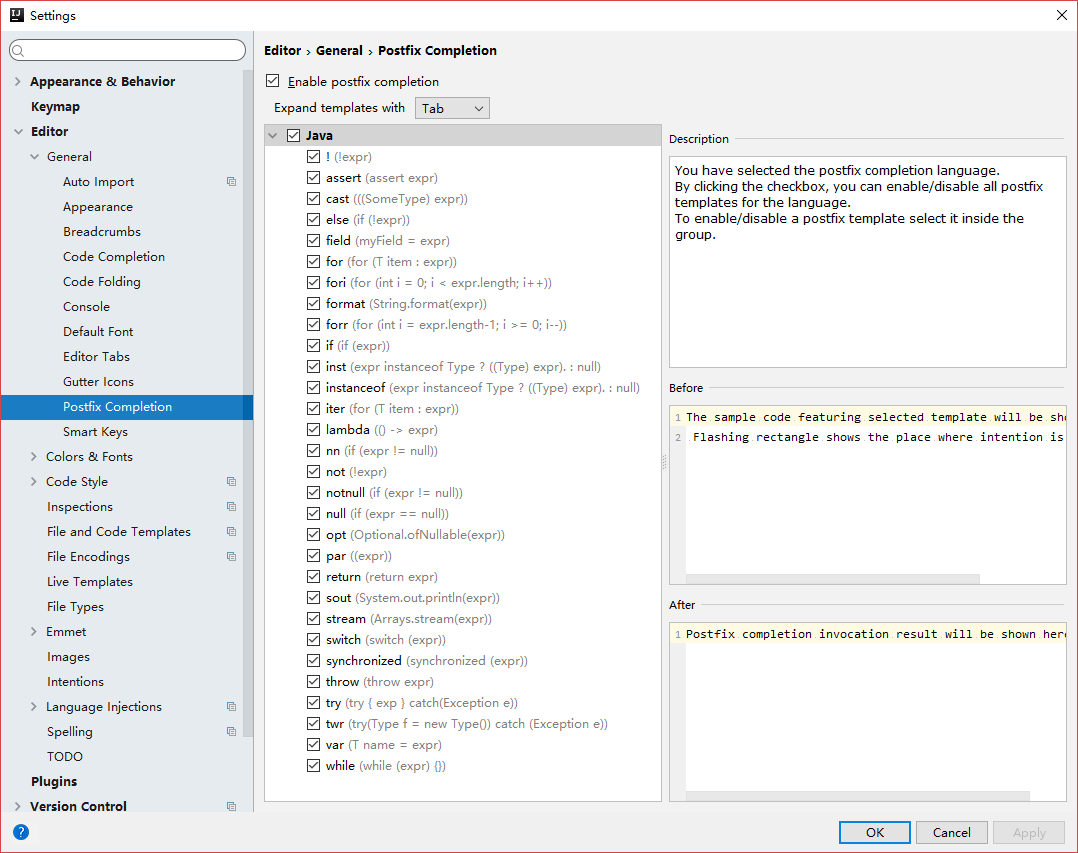Click the project-level icon beside Code Style

pos(231,482)
